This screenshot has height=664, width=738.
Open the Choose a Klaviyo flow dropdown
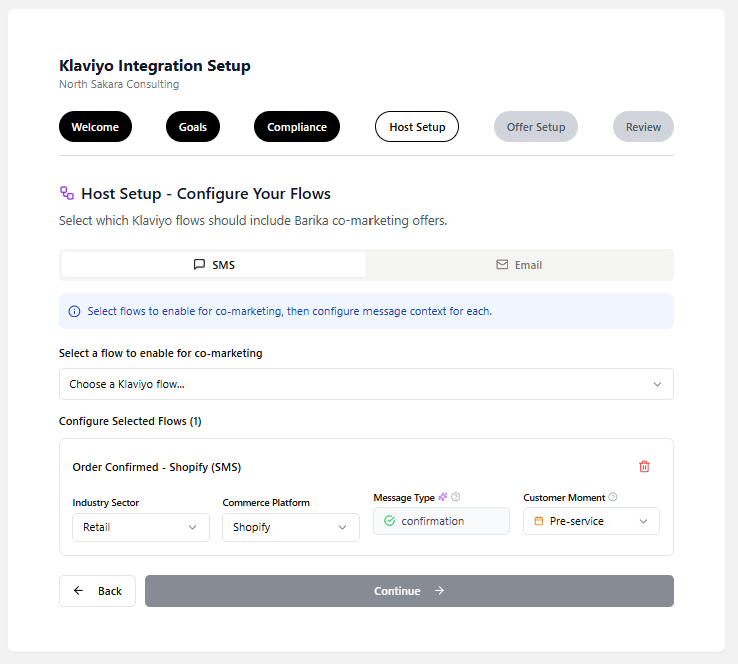coord(366,384)
